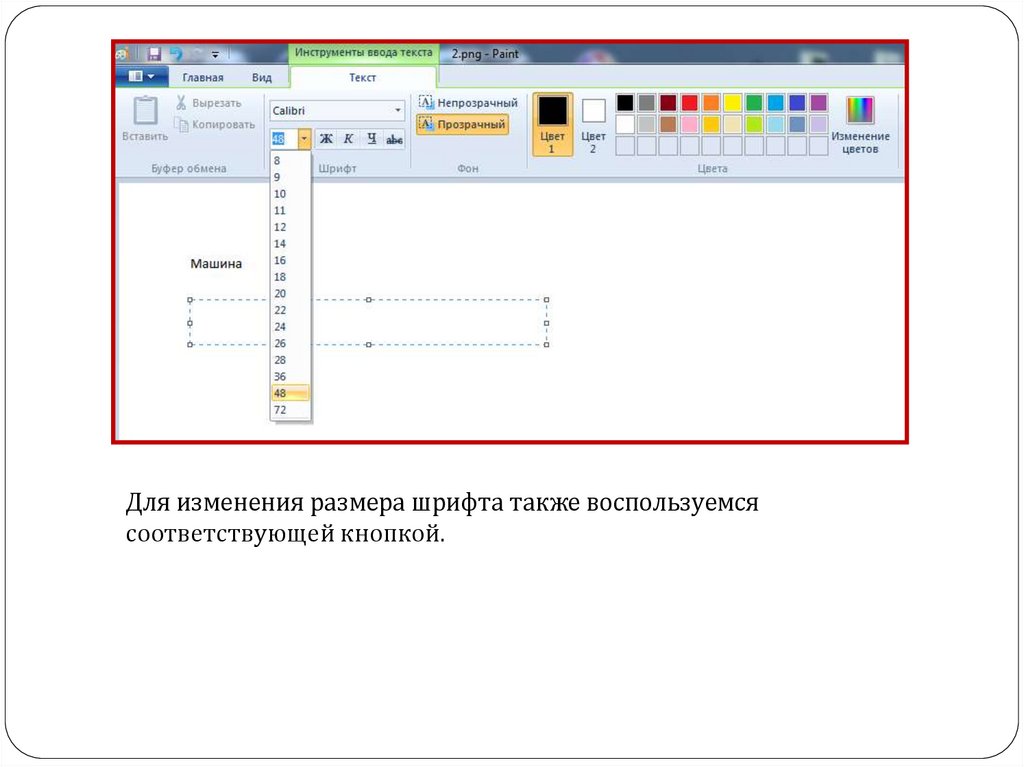Pick the yellow color swatch

732,103
